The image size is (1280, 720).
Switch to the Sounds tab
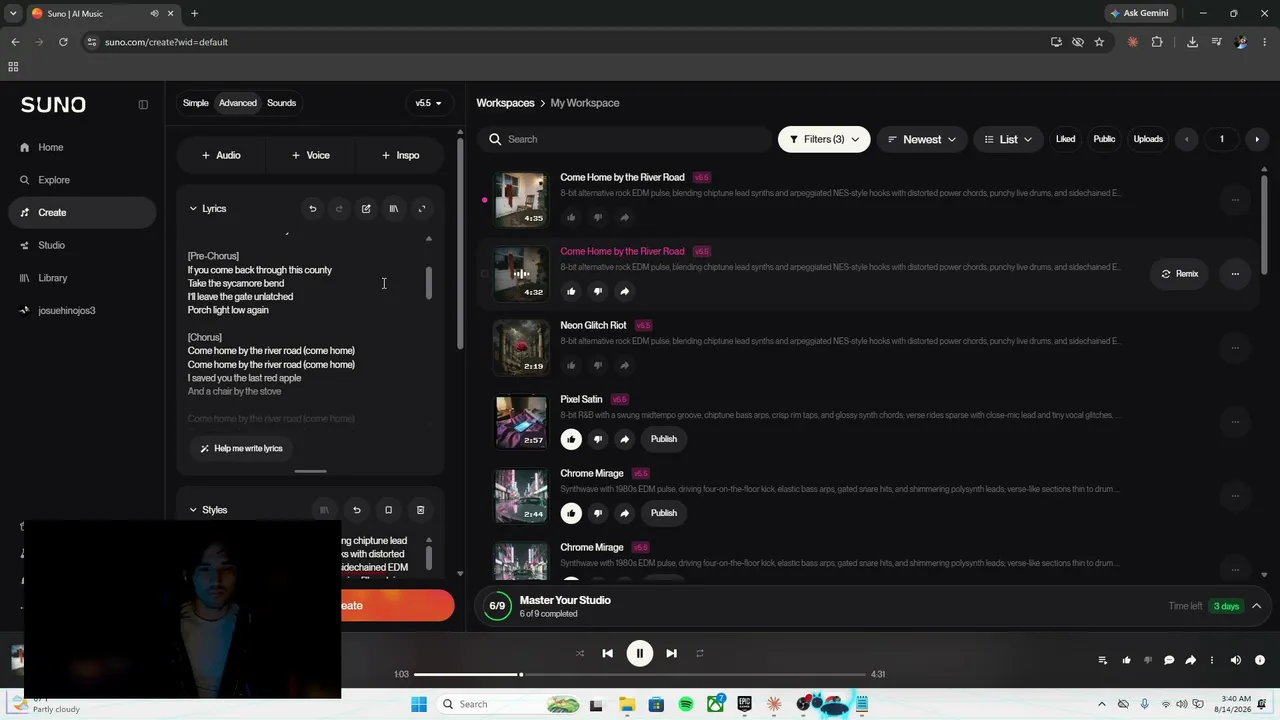click(x=281, y=103)
